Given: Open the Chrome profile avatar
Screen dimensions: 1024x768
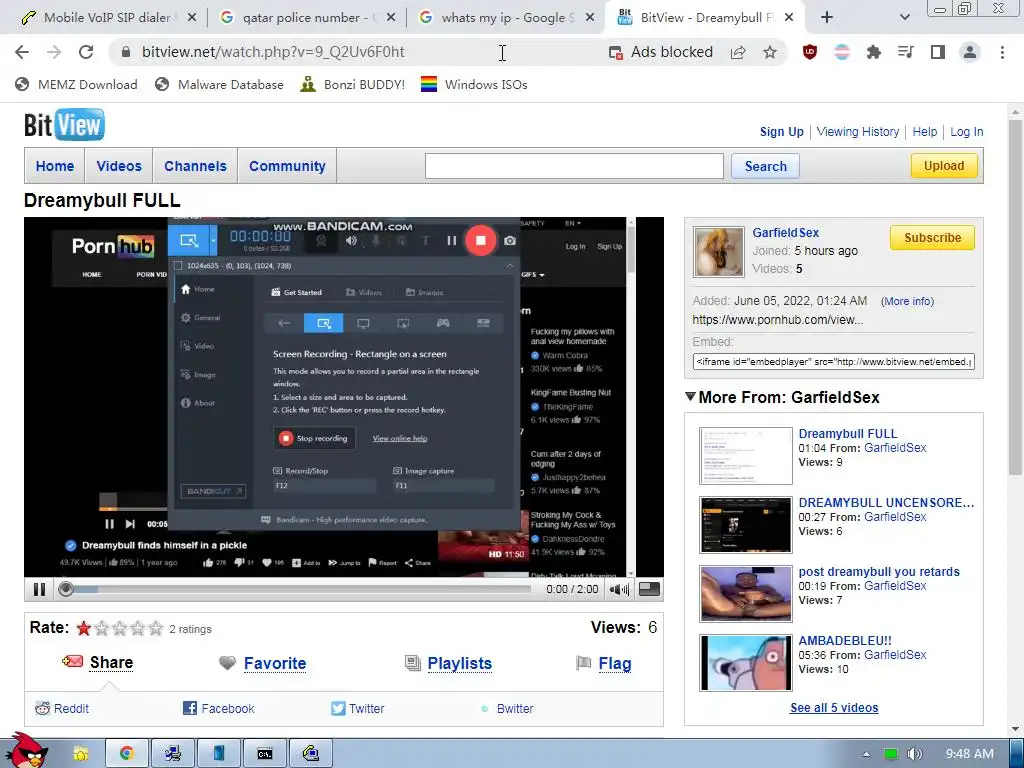Looking at the screenshot, I should pos(970,52).
